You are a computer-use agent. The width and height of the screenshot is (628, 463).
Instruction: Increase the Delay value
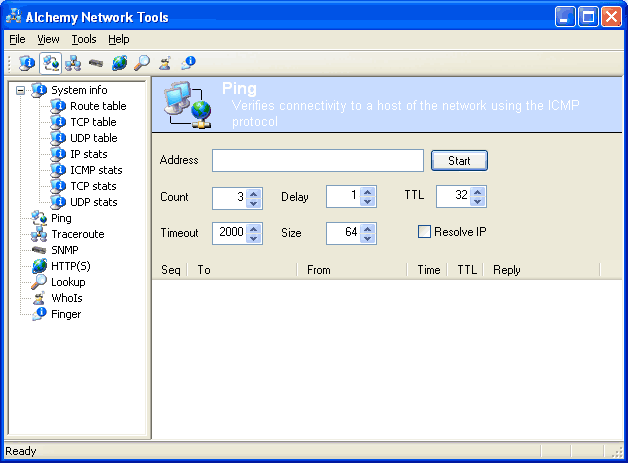368,191
